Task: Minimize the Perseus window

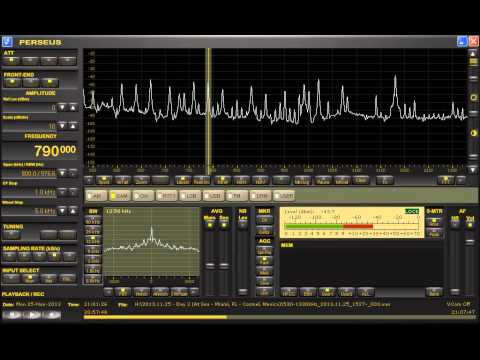Action: 462,42
